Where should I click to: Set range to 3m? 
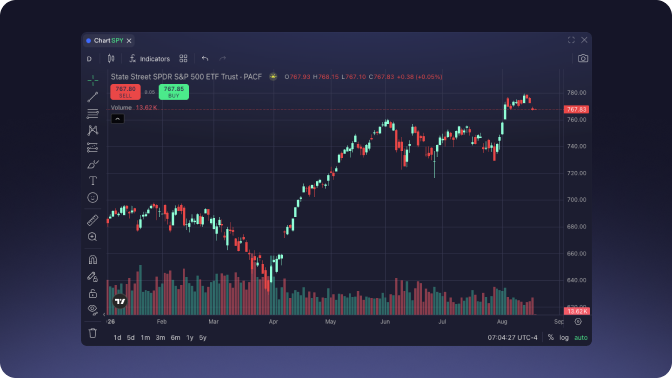160,338
